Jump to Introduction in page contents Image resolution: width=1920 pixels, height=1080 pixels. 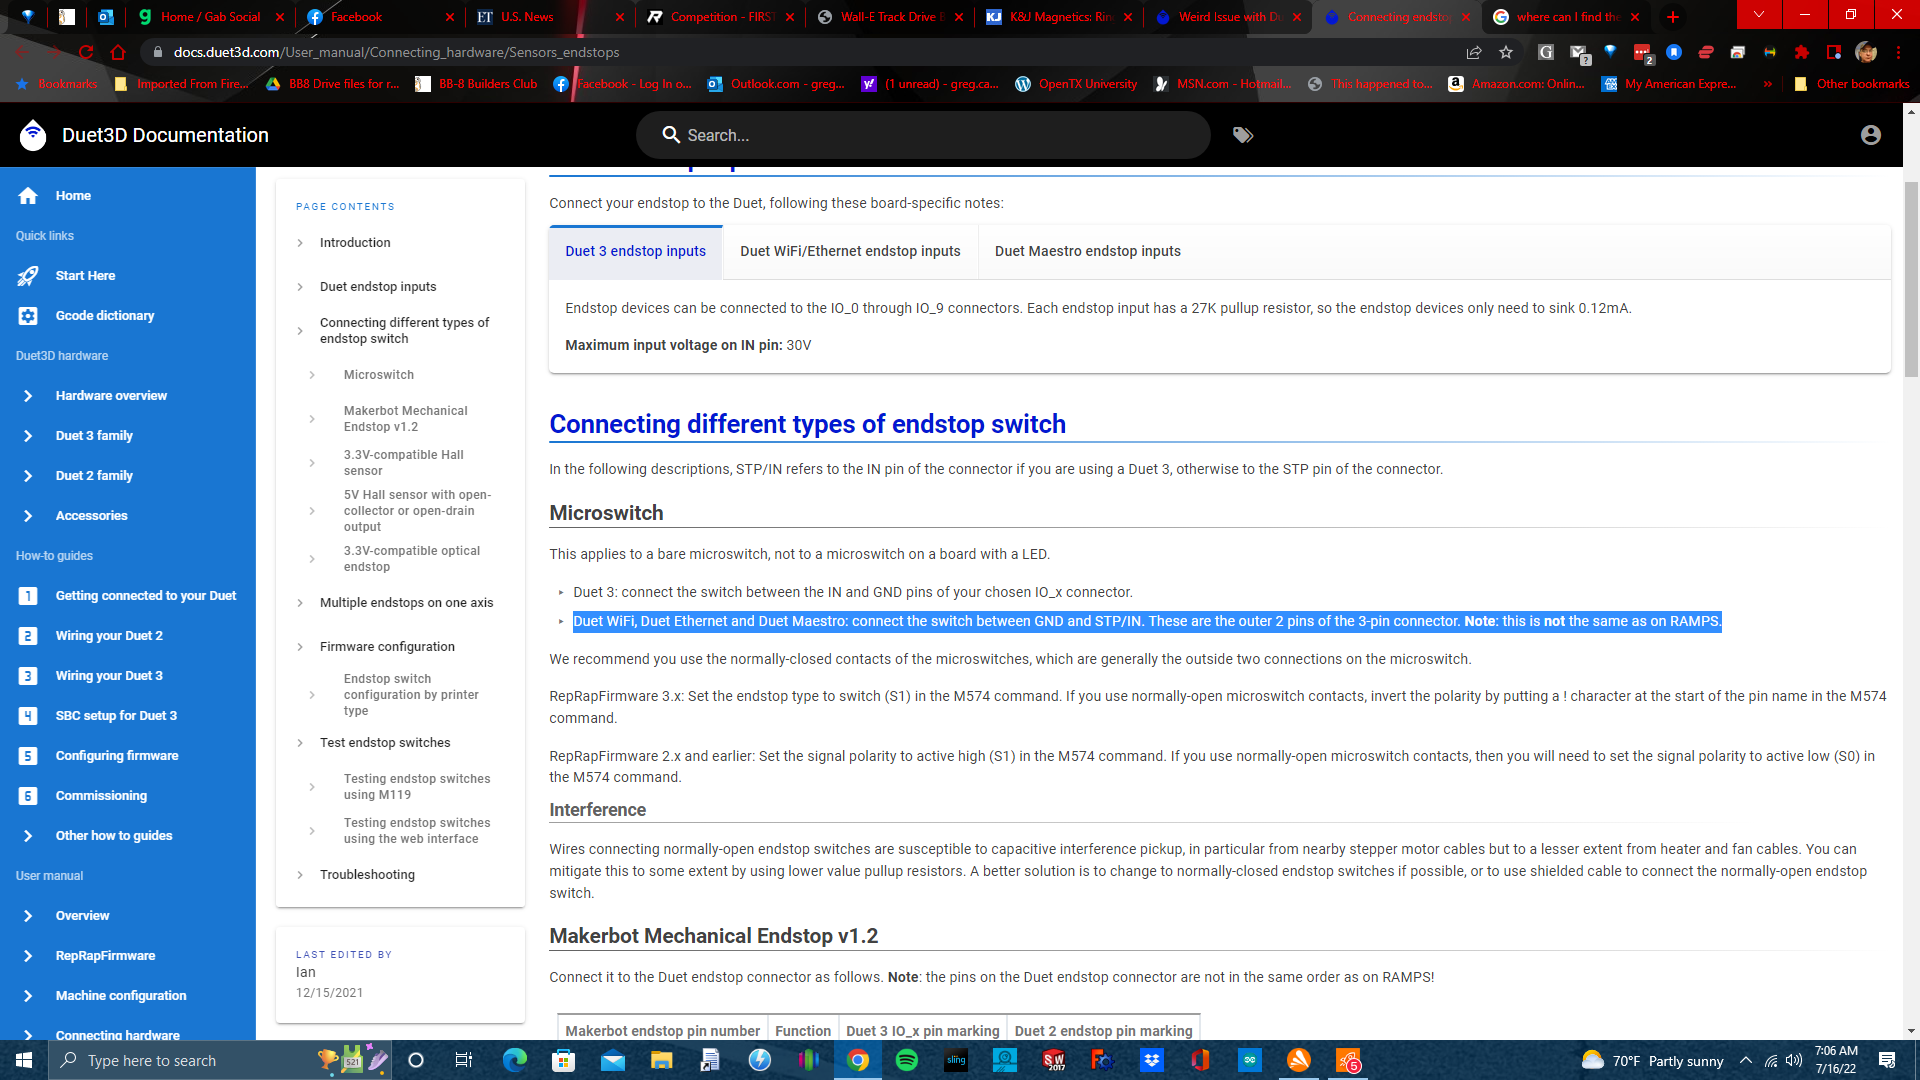pos(355,243)
